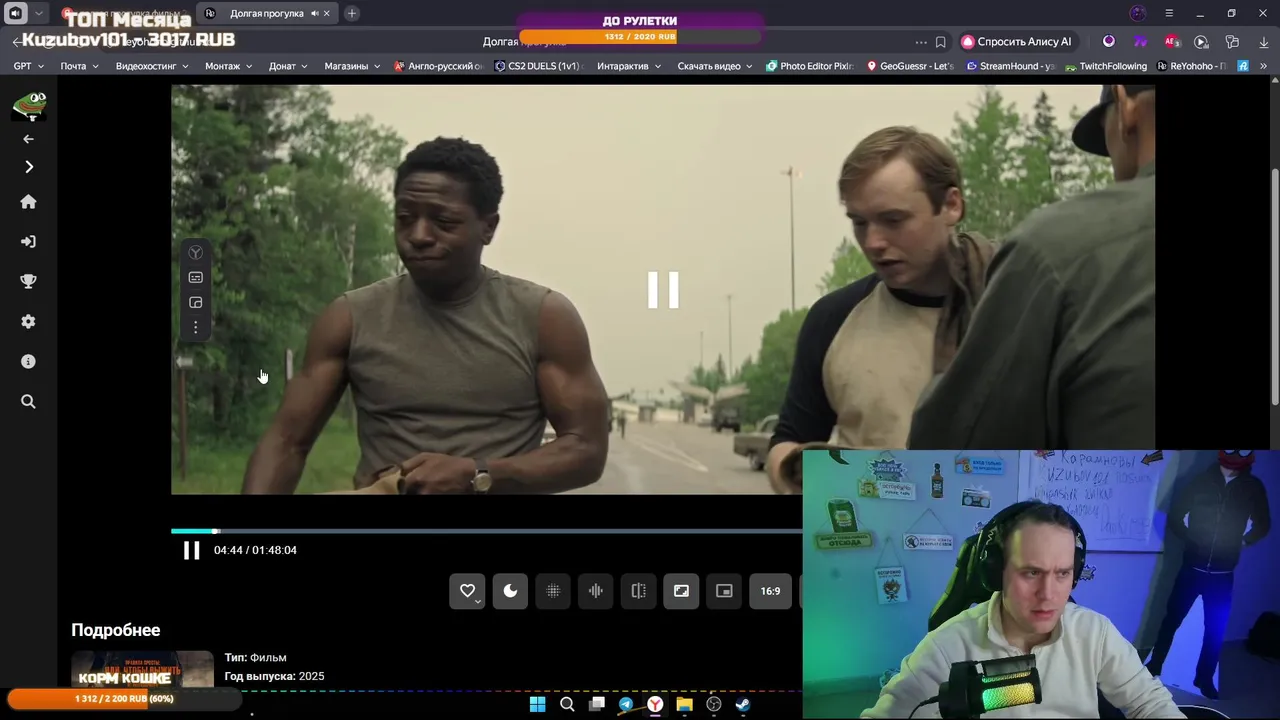Open Task View on the taskbar
The image size is (1280, 720).
click(597, 704)
